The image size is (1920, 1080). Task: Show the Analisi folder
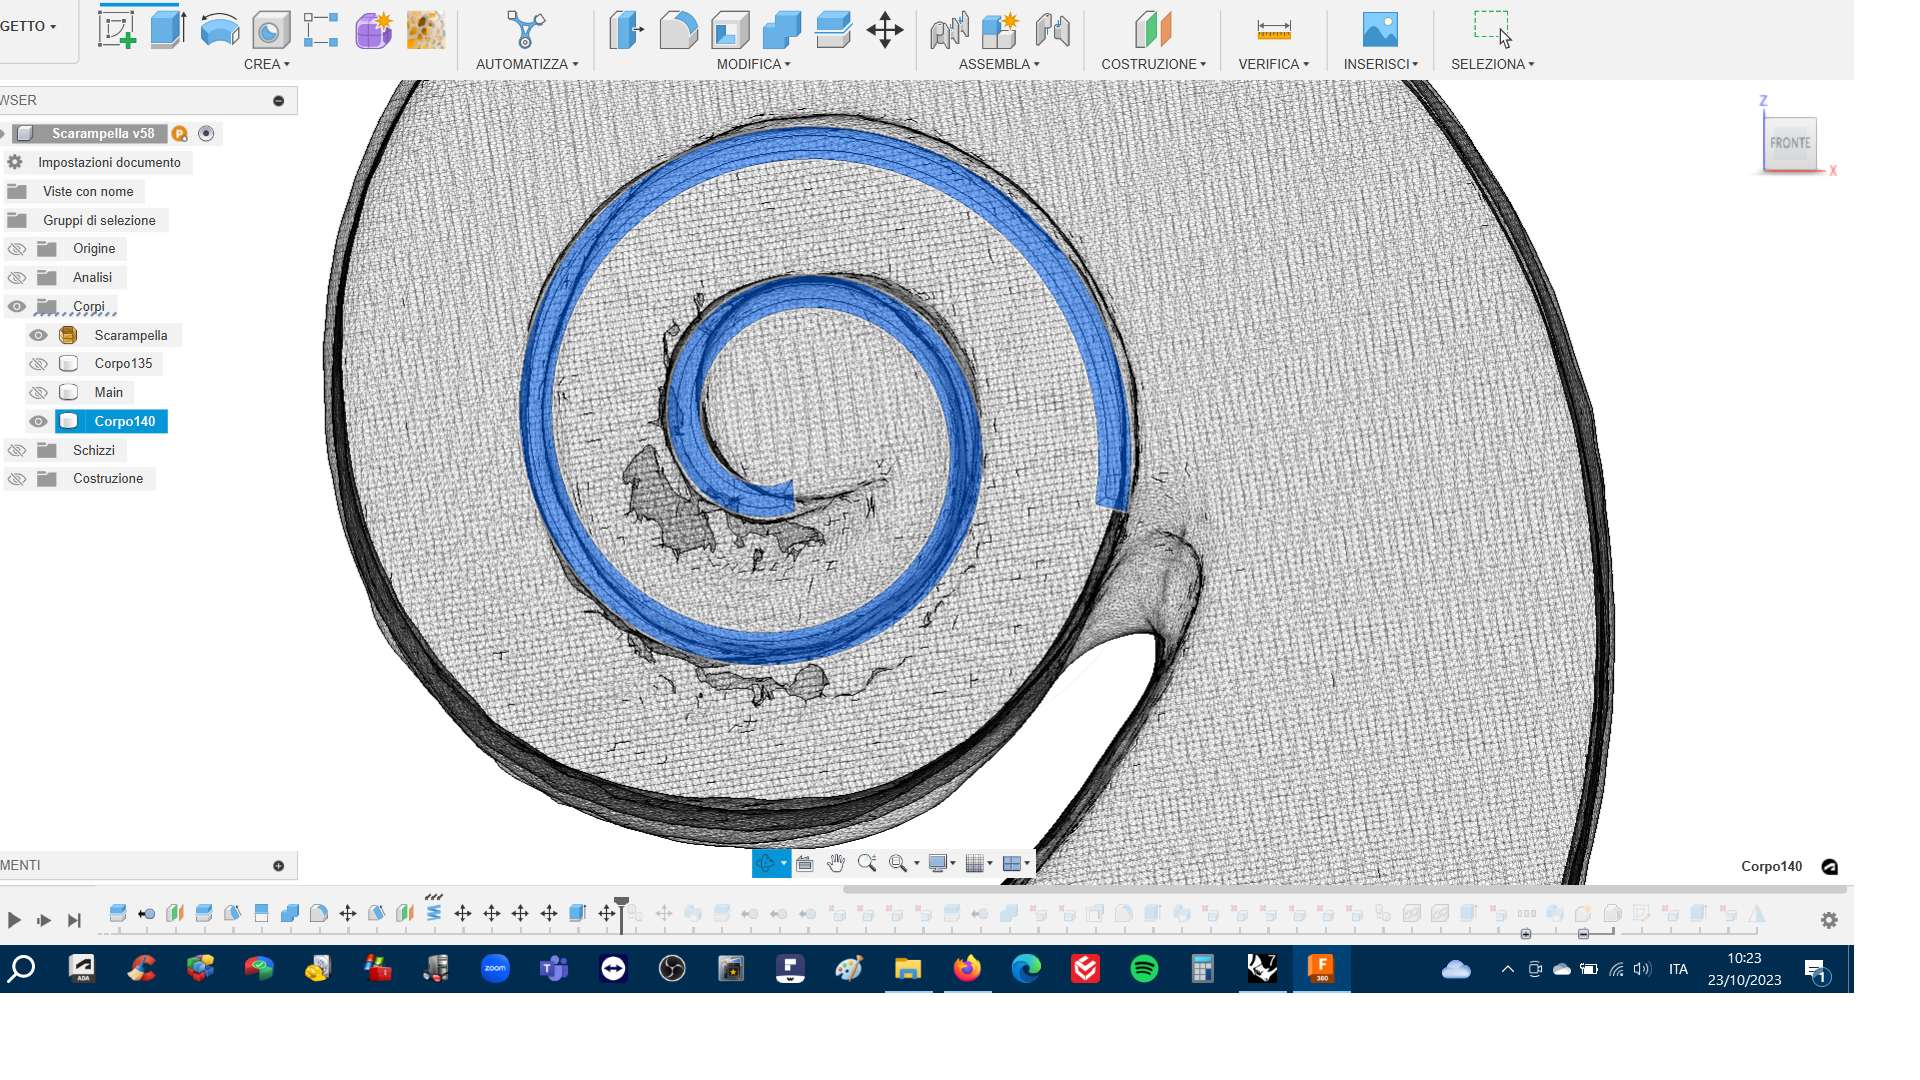(x=17, y=278)
